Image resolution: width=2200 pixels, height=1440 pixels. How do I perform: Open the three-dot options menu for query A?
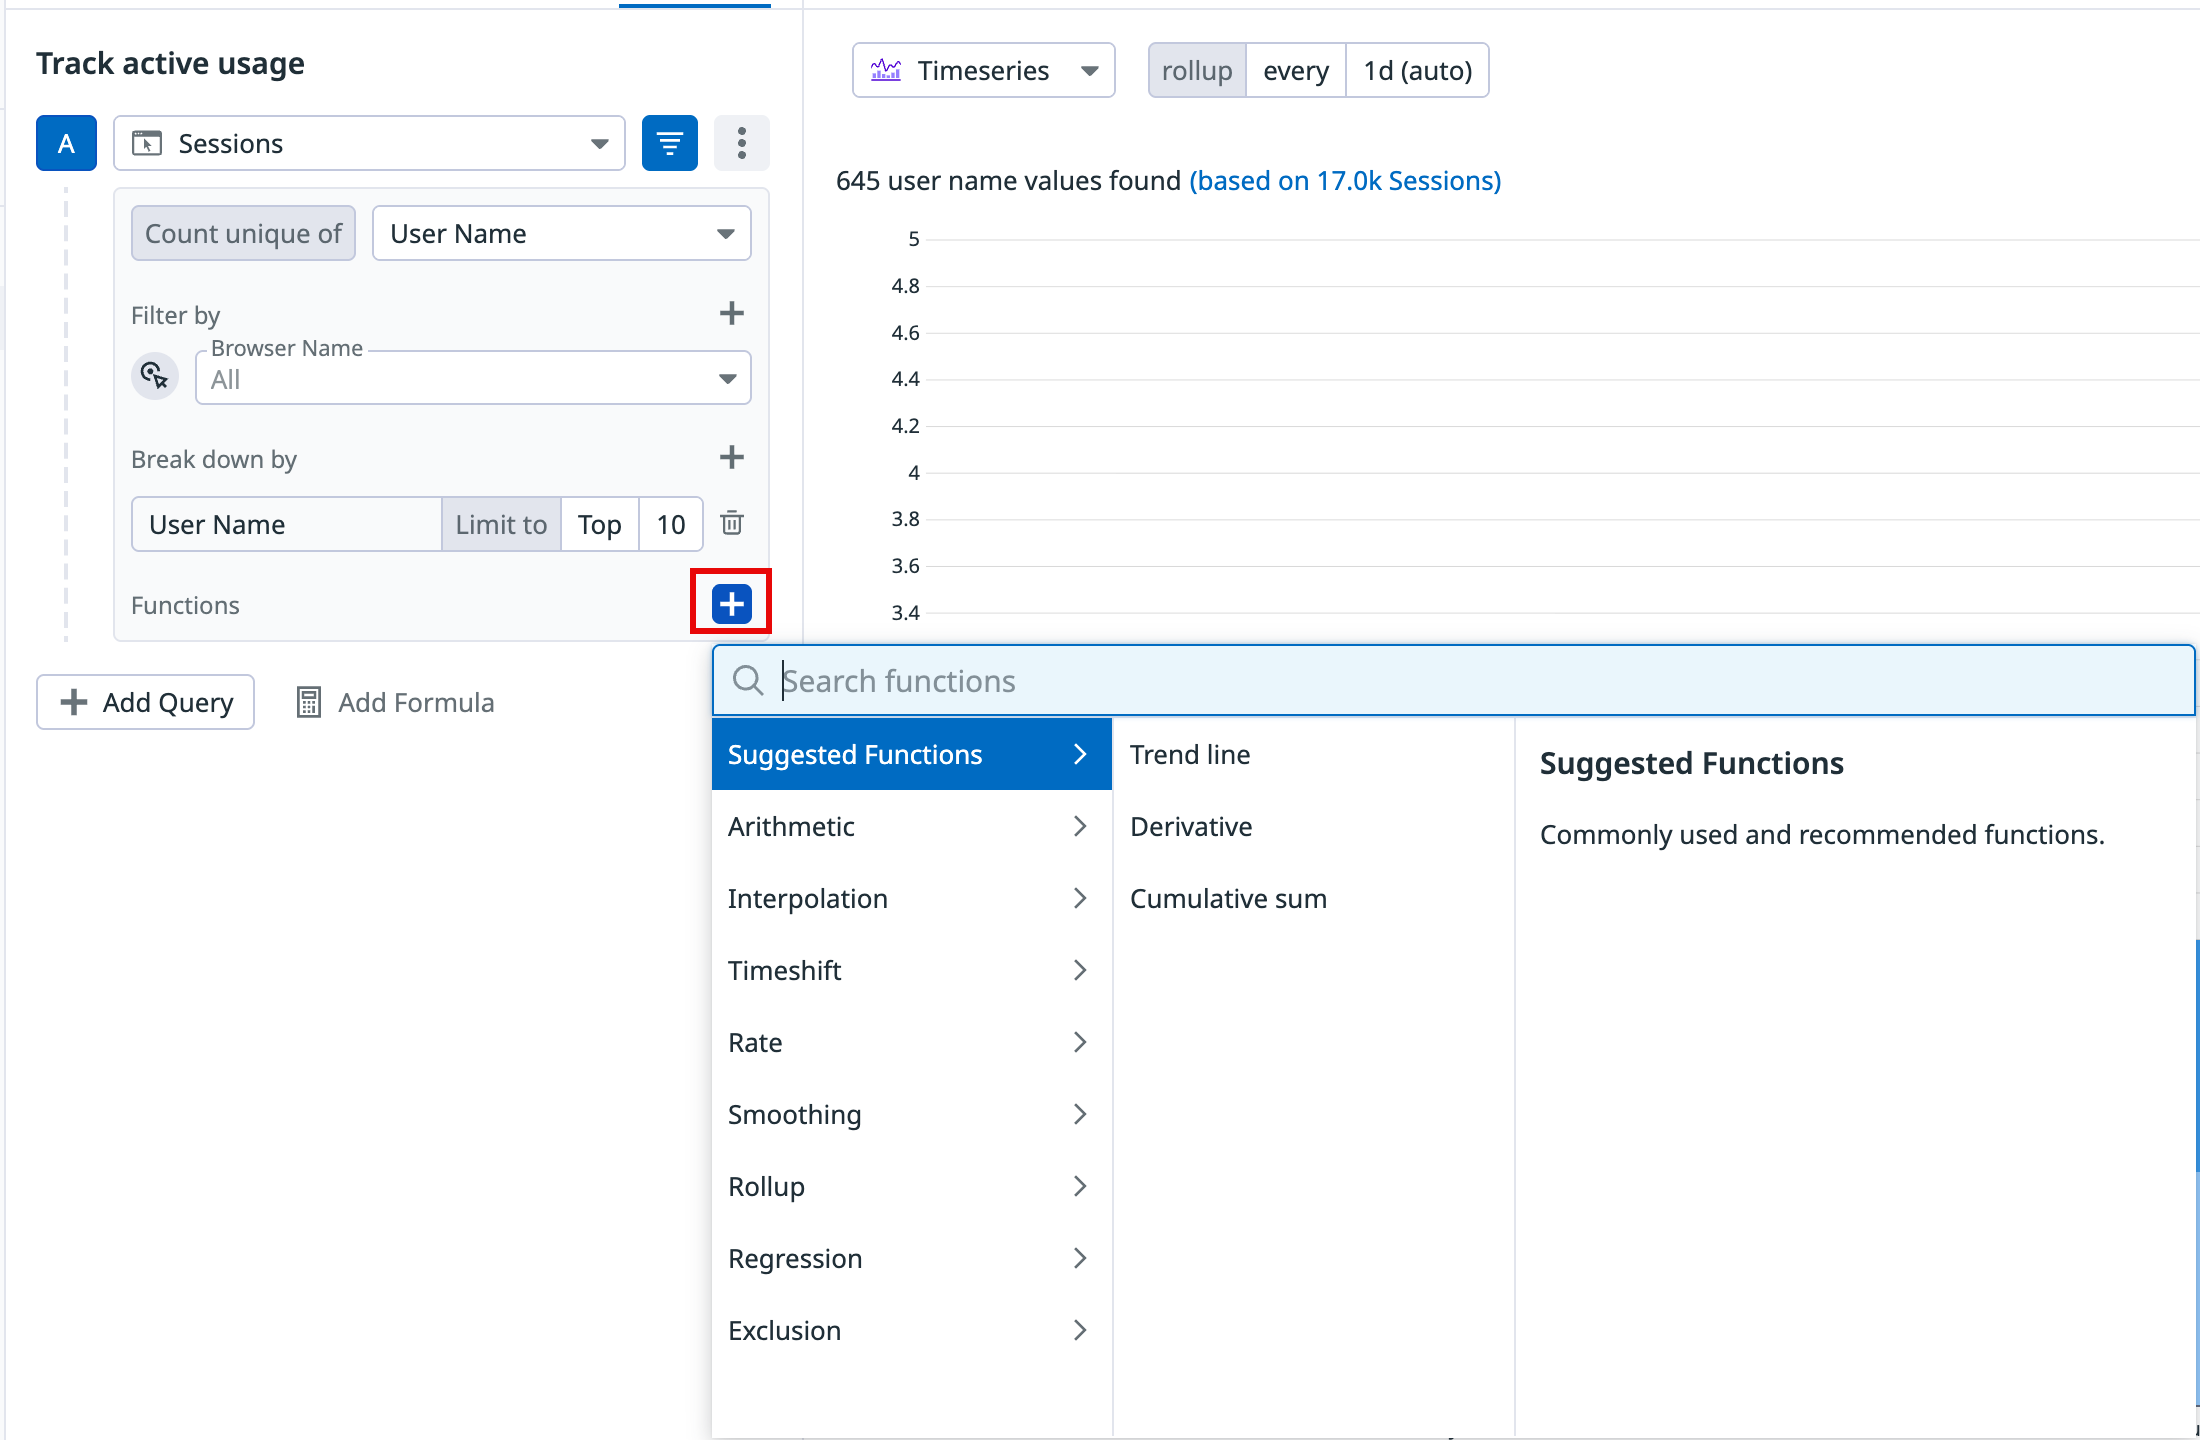(x=741, y=143)
